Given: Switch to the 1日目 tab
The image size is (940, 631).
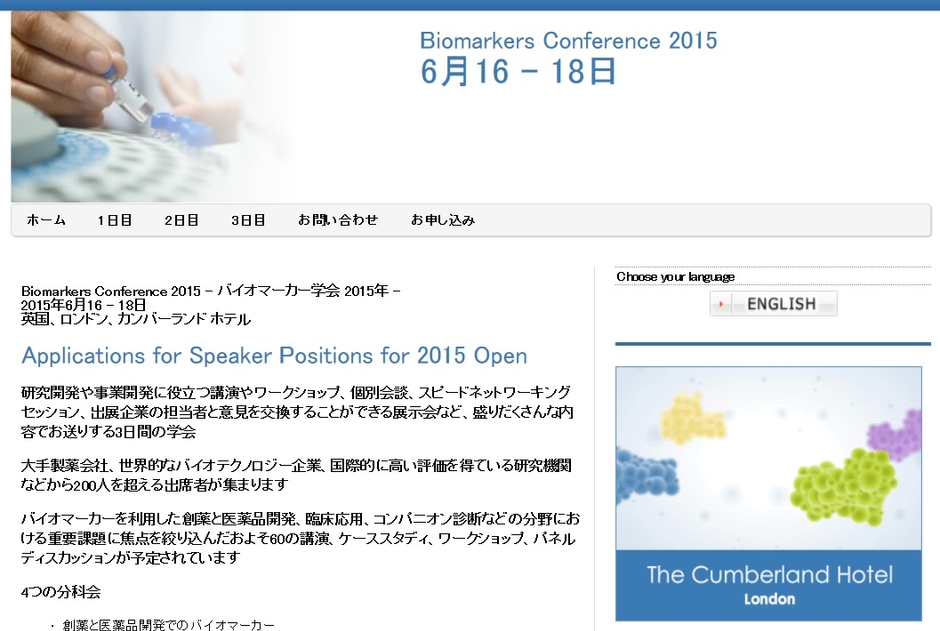Looking at the screenshot, I should pyautogui.click(x=113, y=220).
